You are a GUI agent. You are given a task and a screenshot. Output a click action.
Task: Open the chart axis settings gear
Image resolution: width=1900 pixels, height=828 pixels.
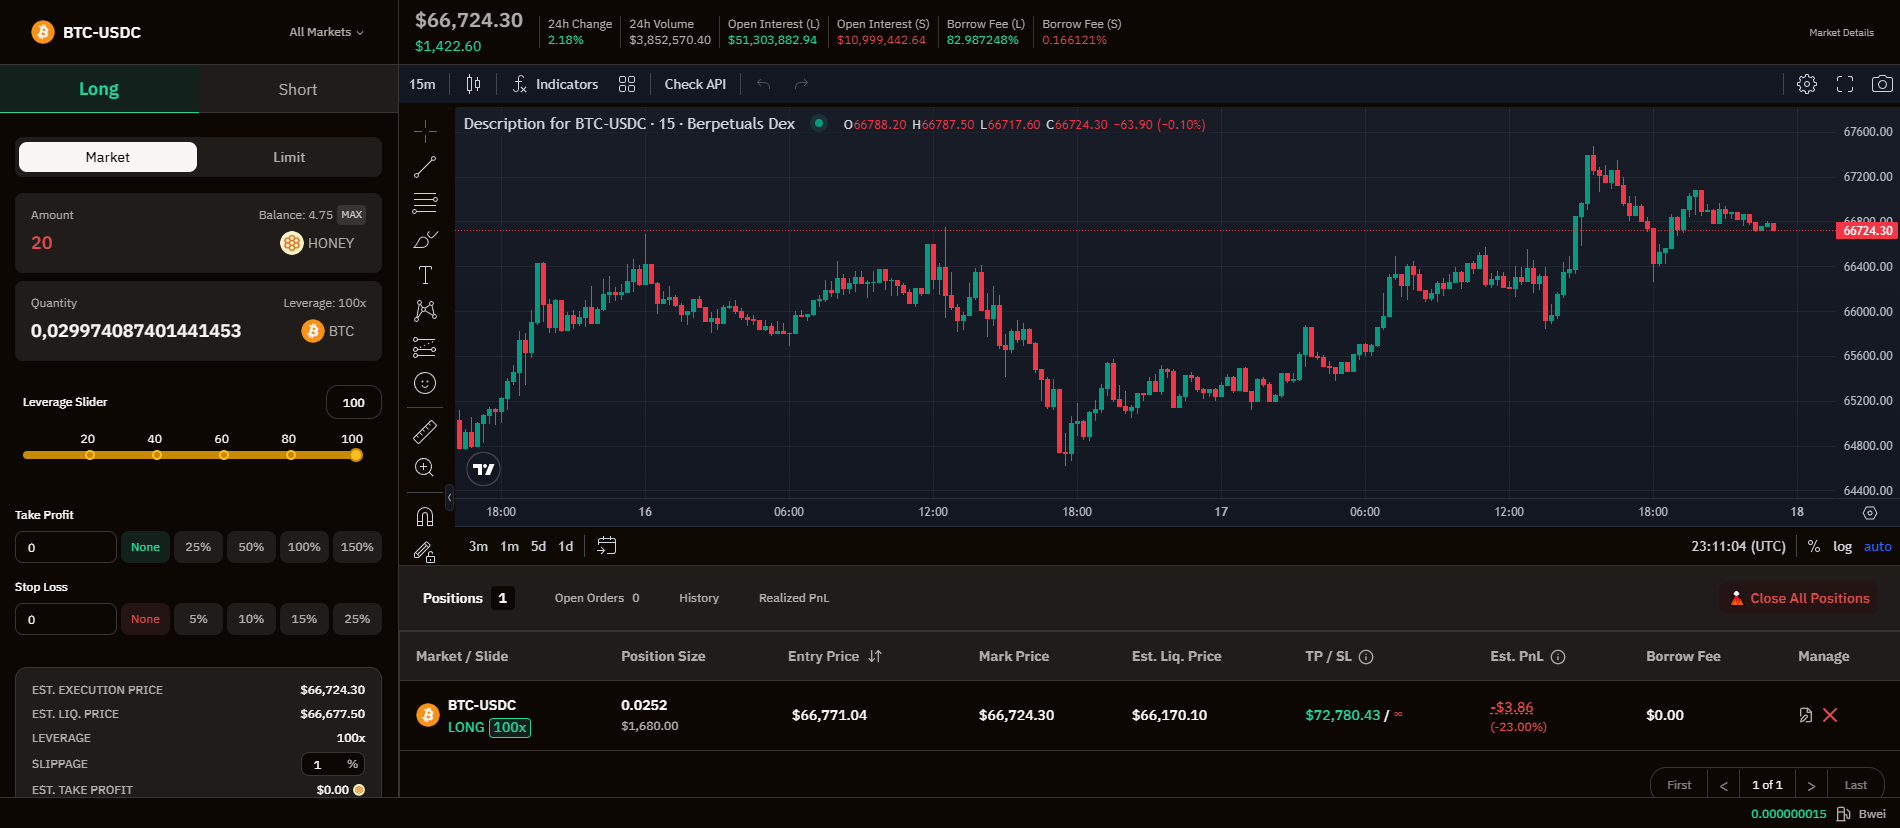(1870, 513)
